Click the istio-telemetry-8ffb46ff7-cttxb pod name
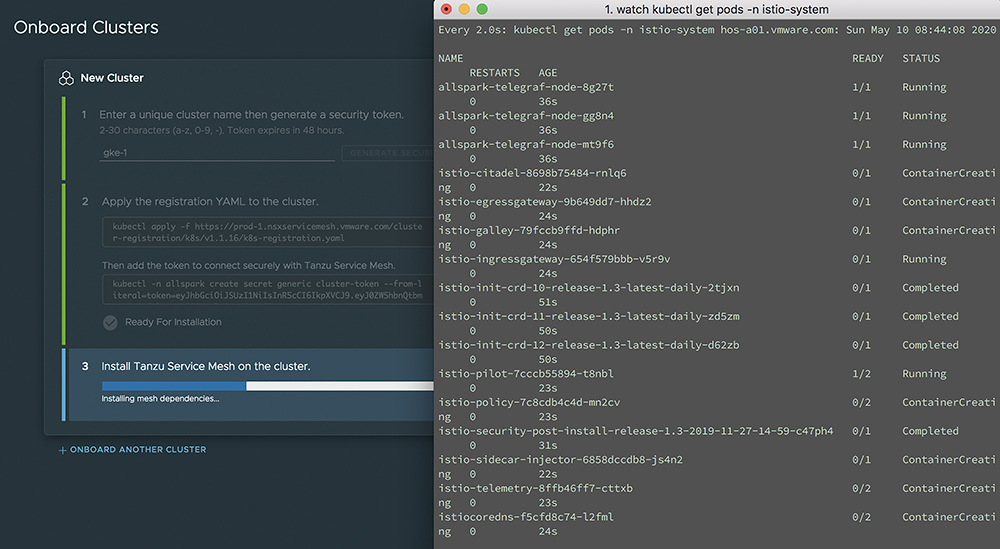 [536, 488]
